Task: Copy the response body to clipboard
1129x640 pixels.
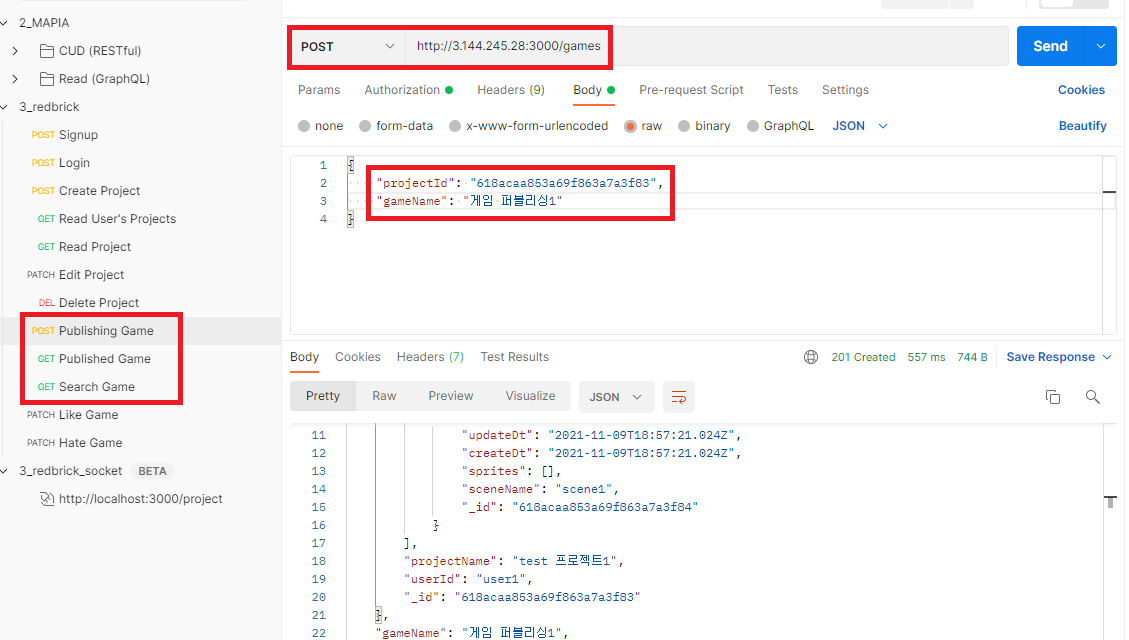Action: (x=1052, y=397)
